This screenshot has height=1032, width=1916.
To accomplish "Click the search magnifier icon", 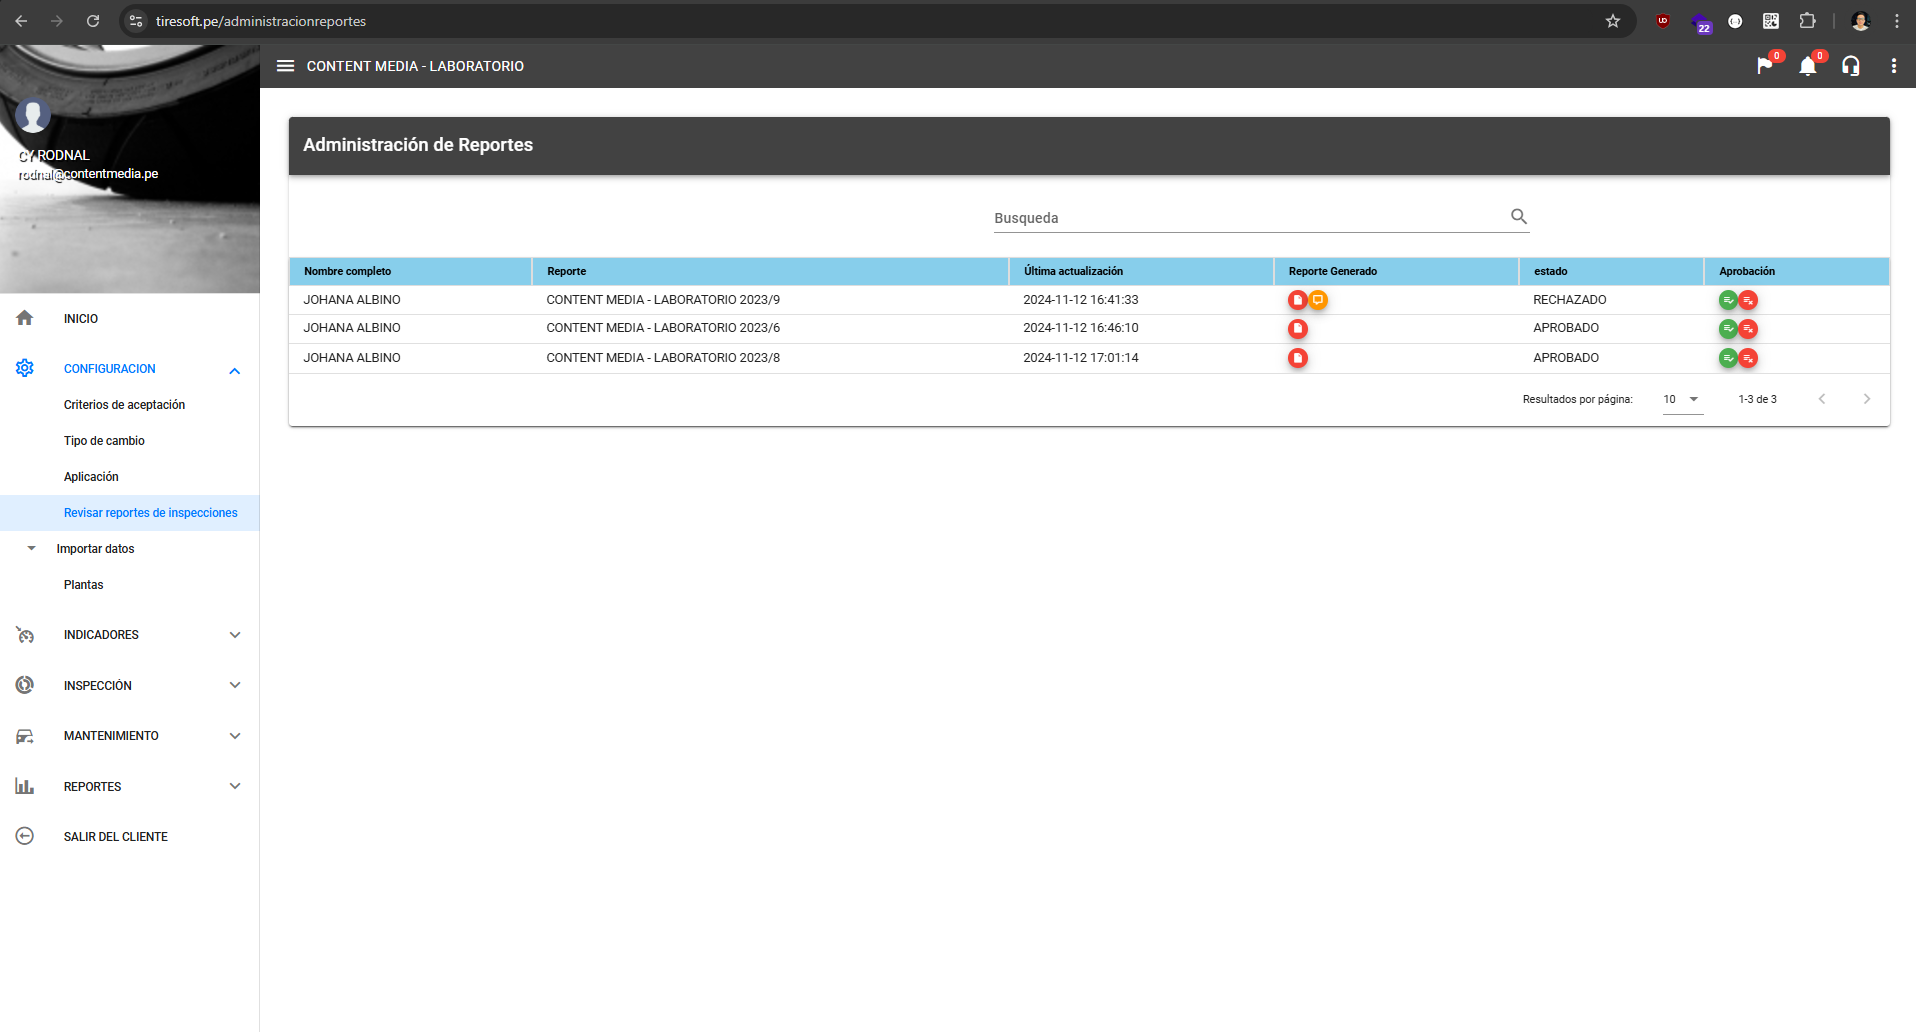I will tap(1518, 216).
